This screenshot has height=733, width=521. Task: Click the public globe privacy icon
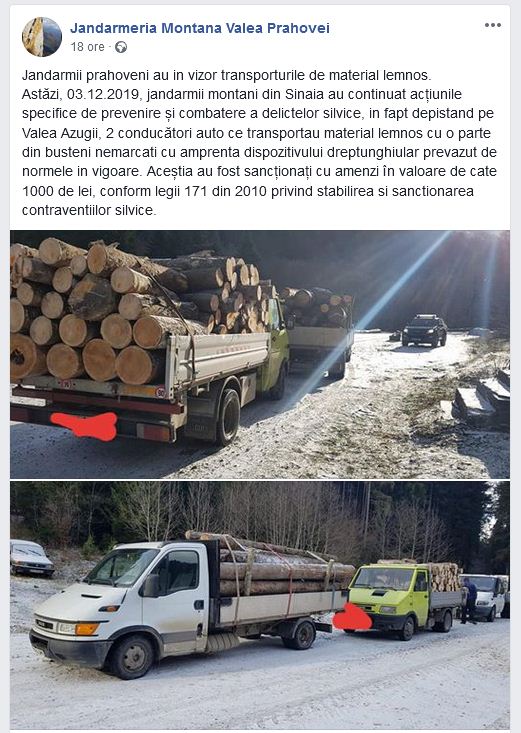[x=121, y=47]
